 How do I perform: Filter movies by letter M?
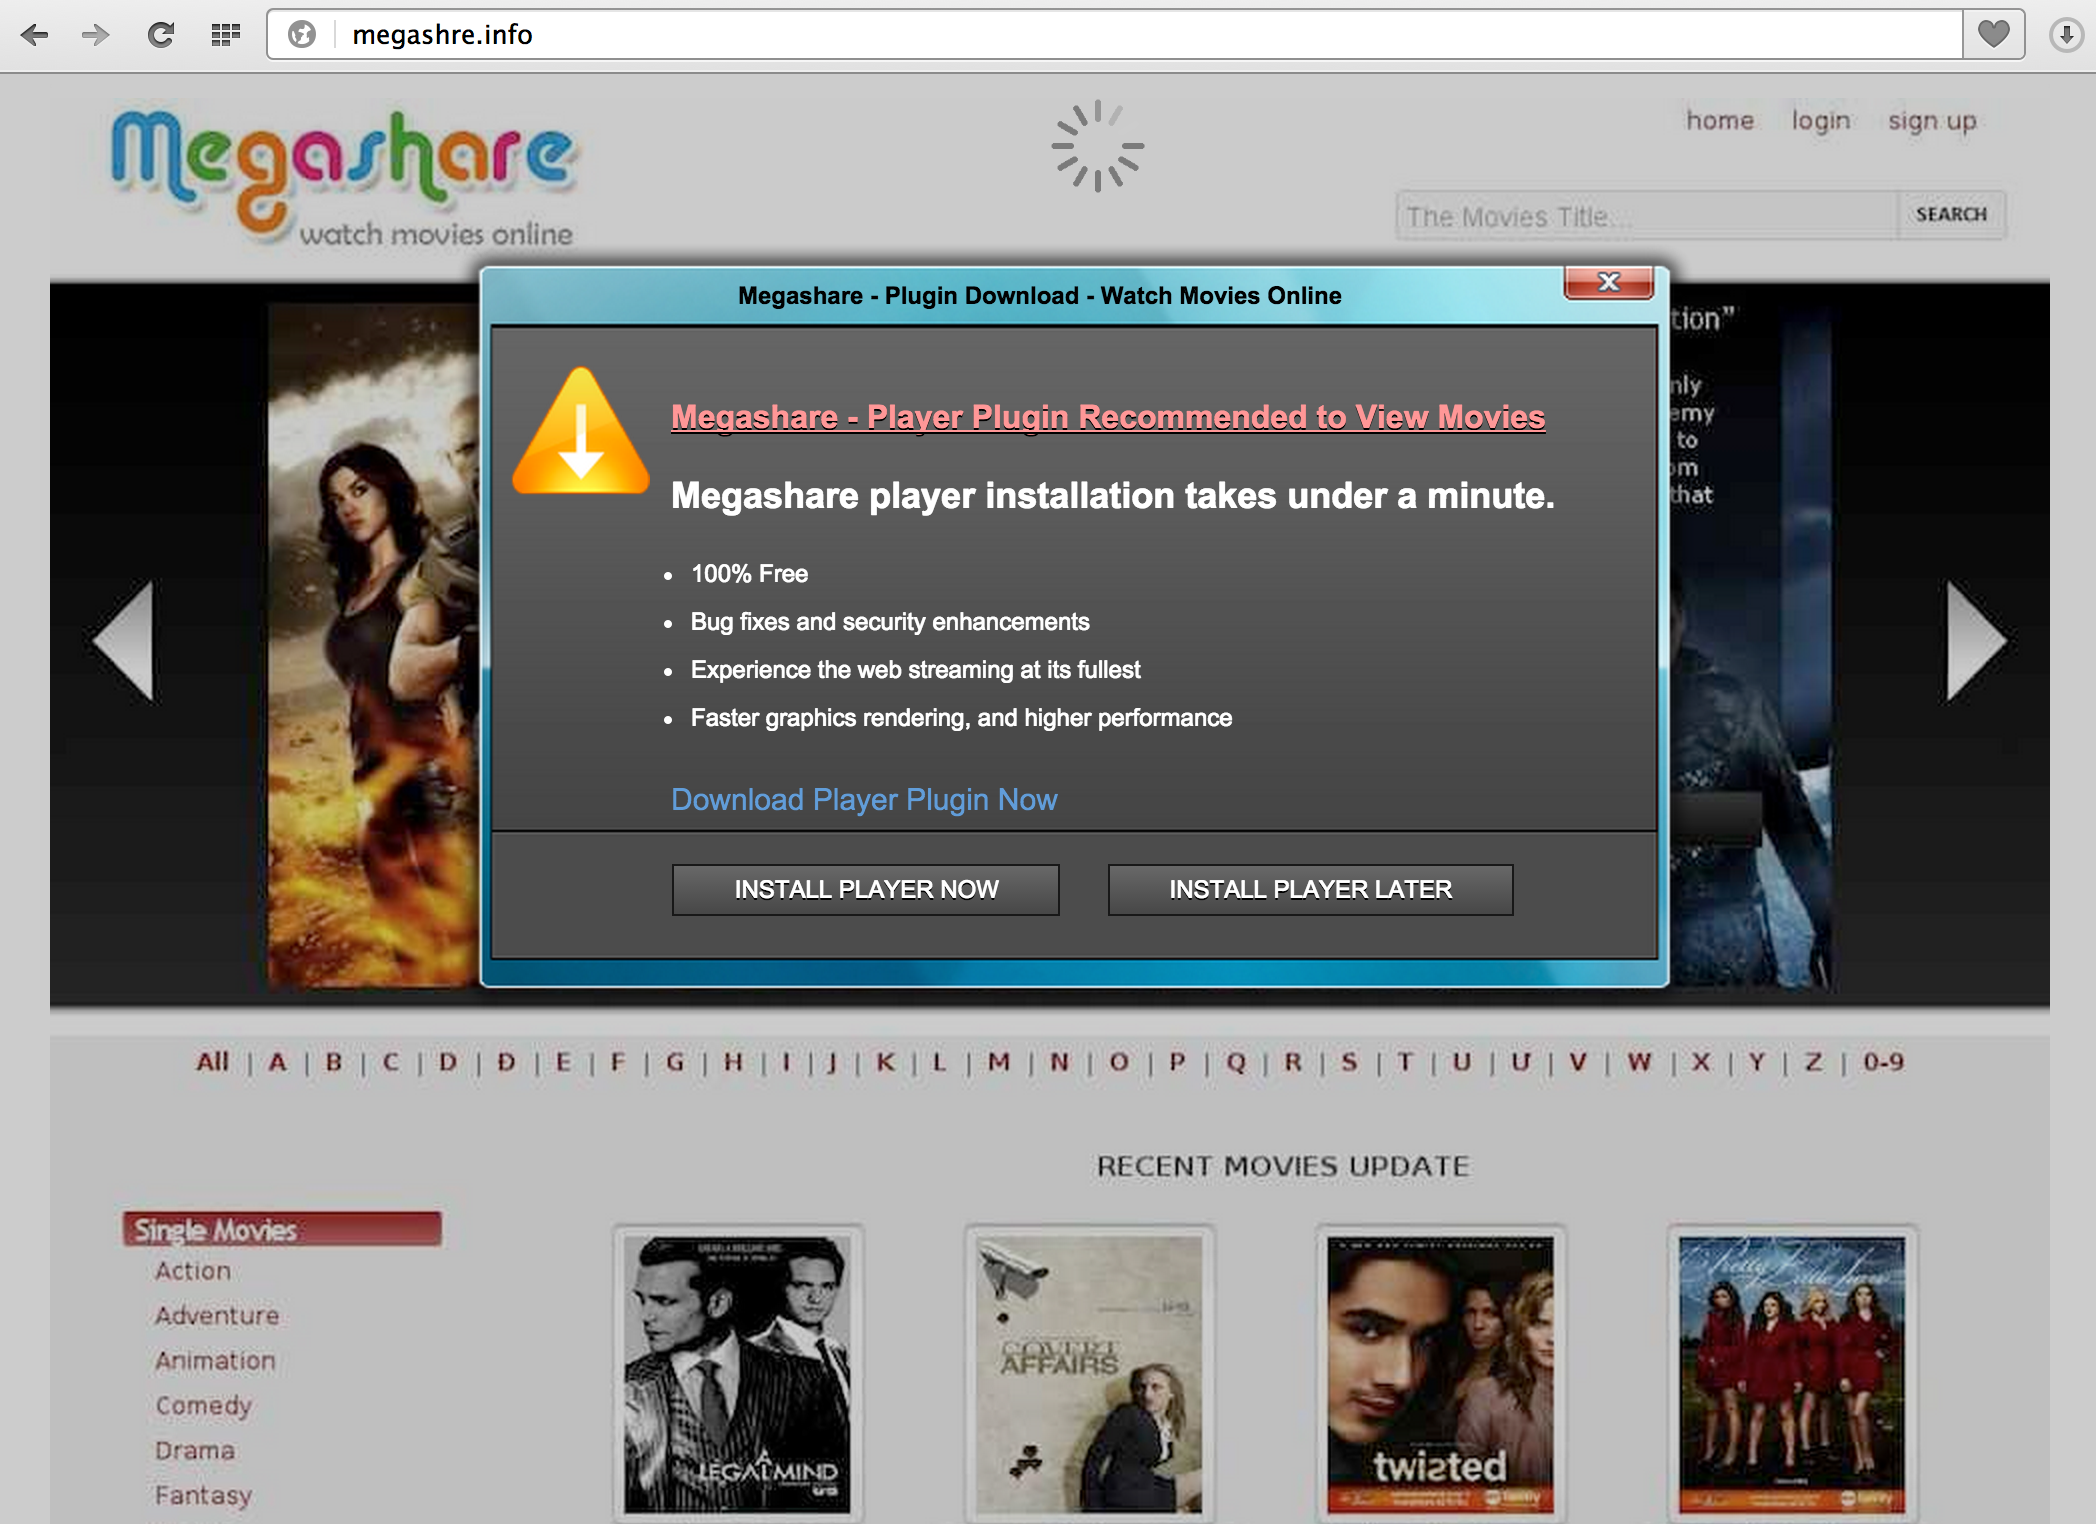tap(998, 1062)
